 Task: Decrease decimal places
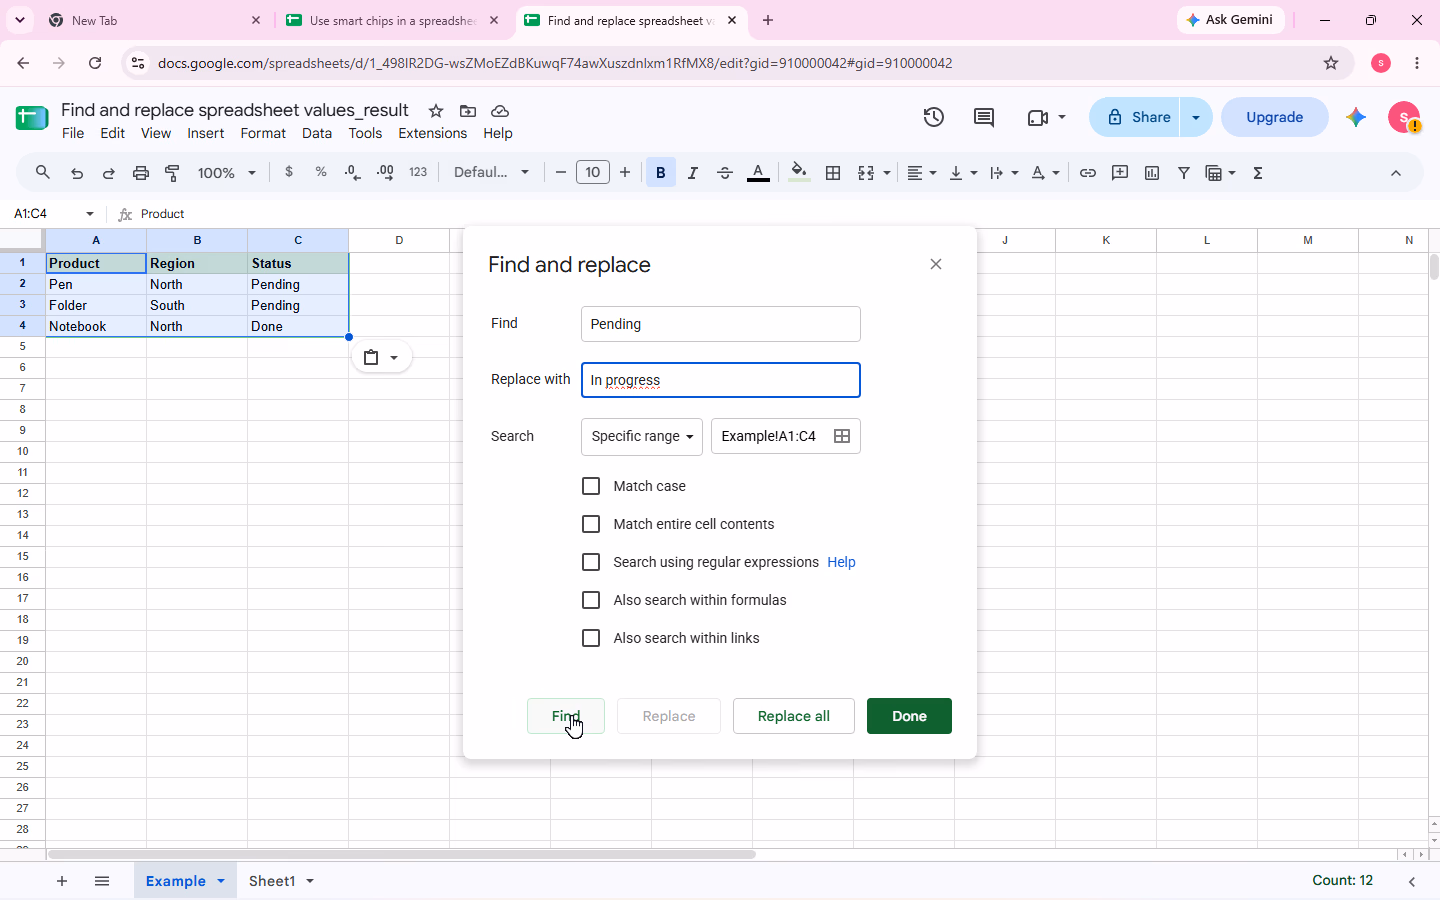[352, 173]
